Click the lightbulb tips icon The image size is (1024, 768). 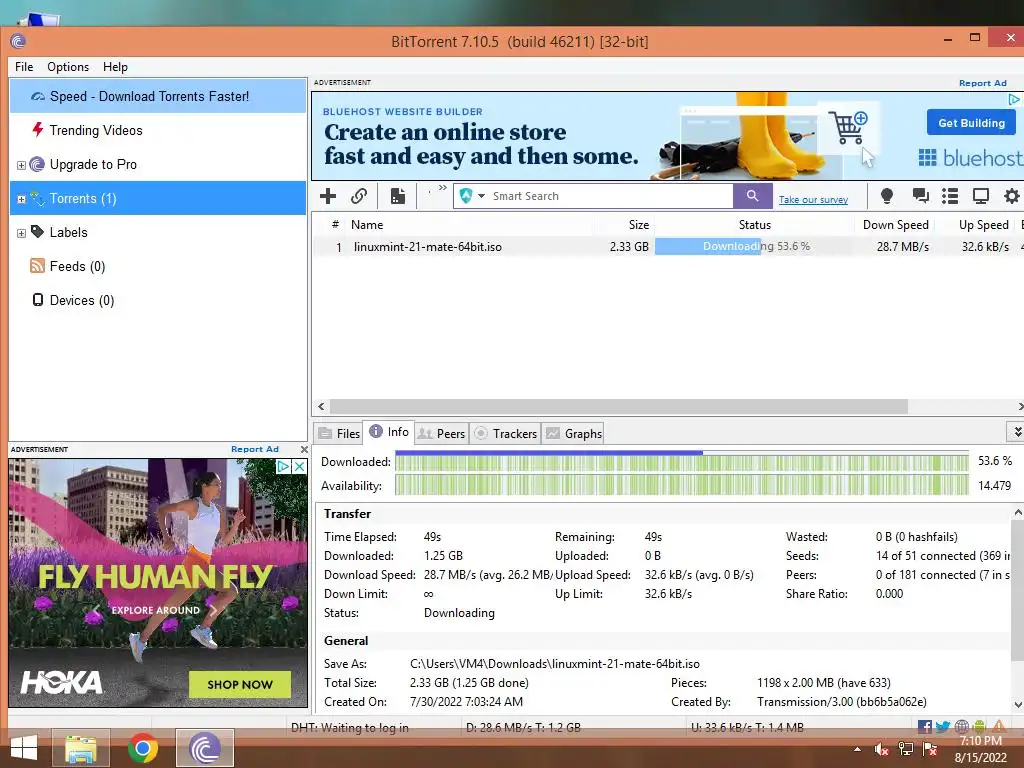coord(886,196)
